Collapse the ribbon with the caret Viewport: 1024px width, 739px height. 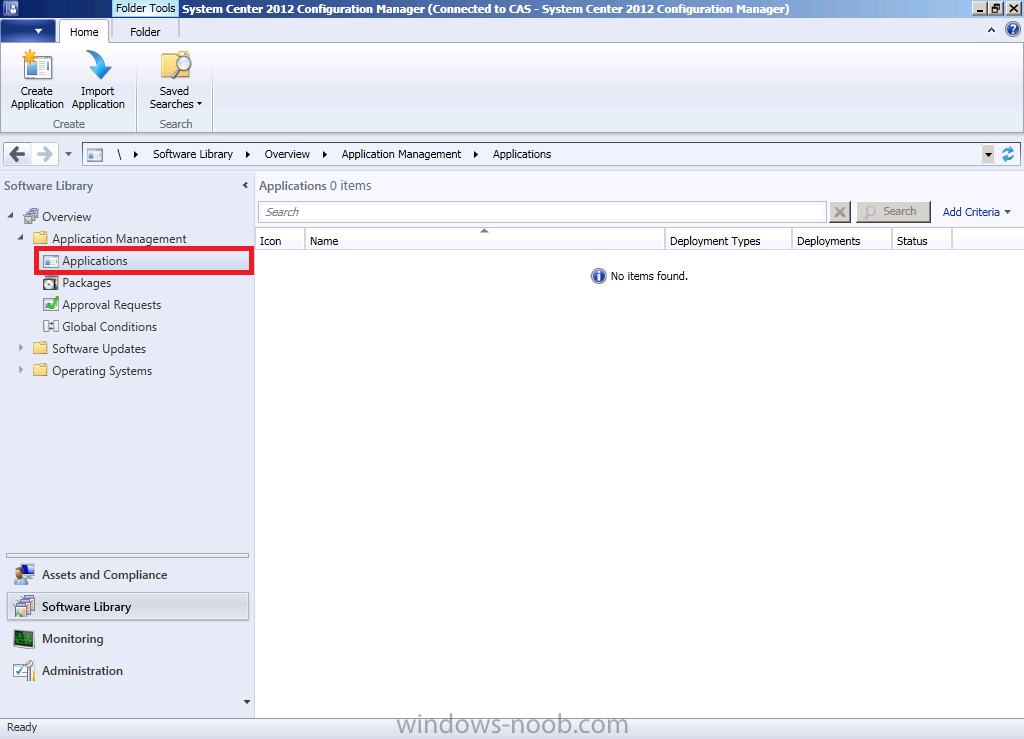tap(991, 30)
